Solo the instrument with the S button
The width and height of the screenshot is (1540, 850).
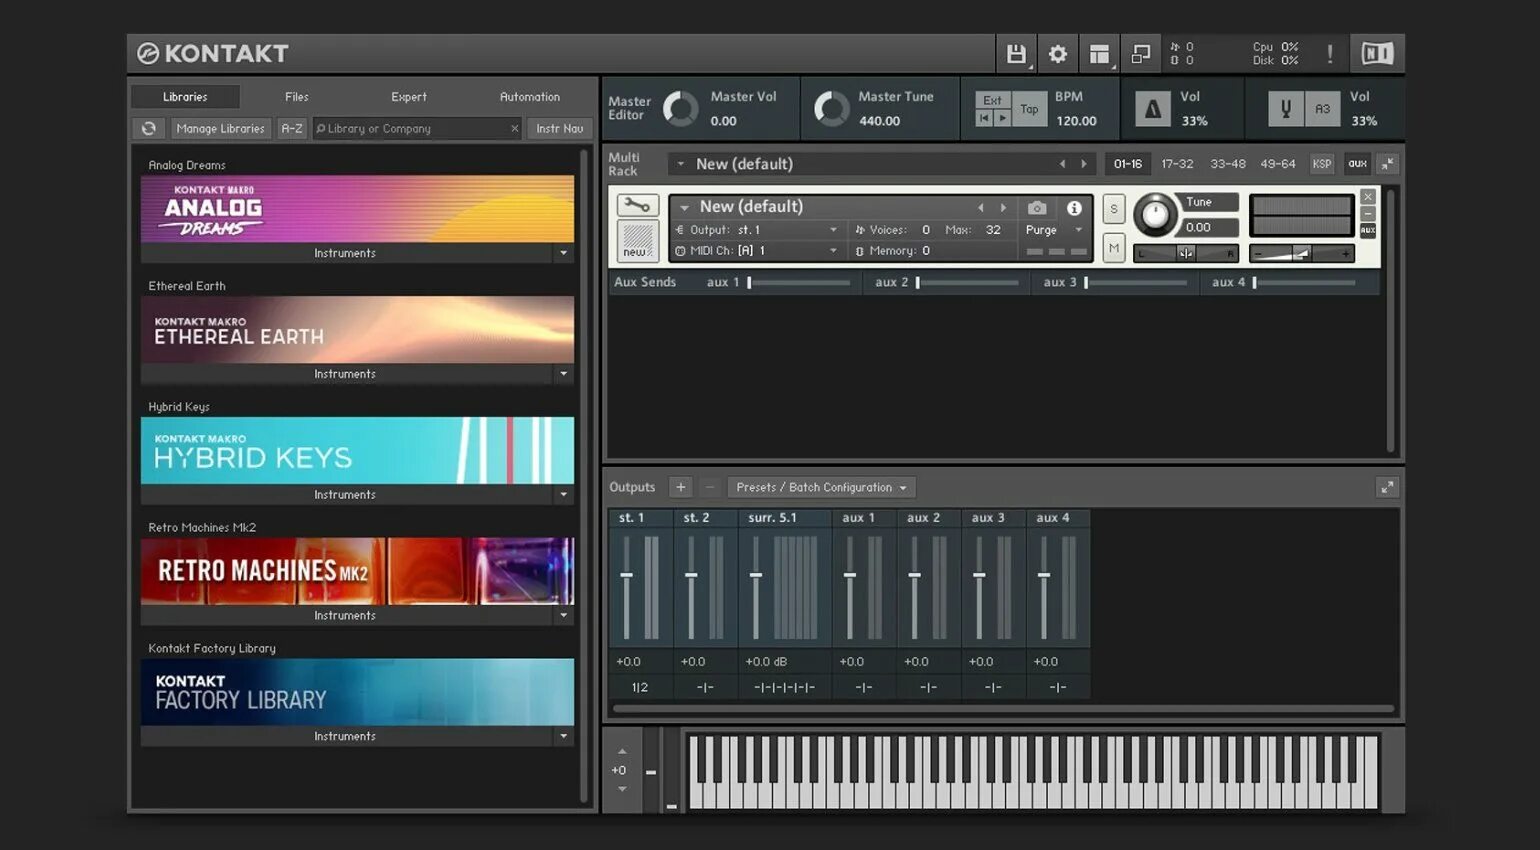point(1114,209)
